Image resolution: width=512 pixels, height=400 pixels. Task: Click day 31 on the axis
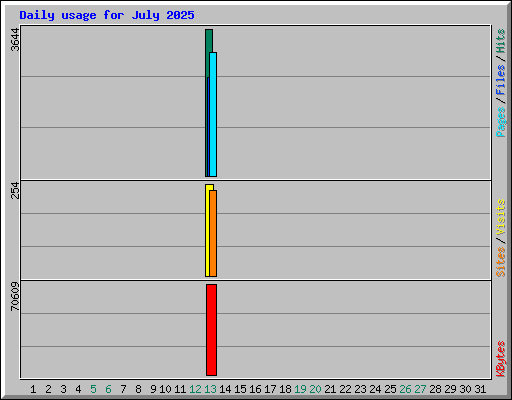480,389
